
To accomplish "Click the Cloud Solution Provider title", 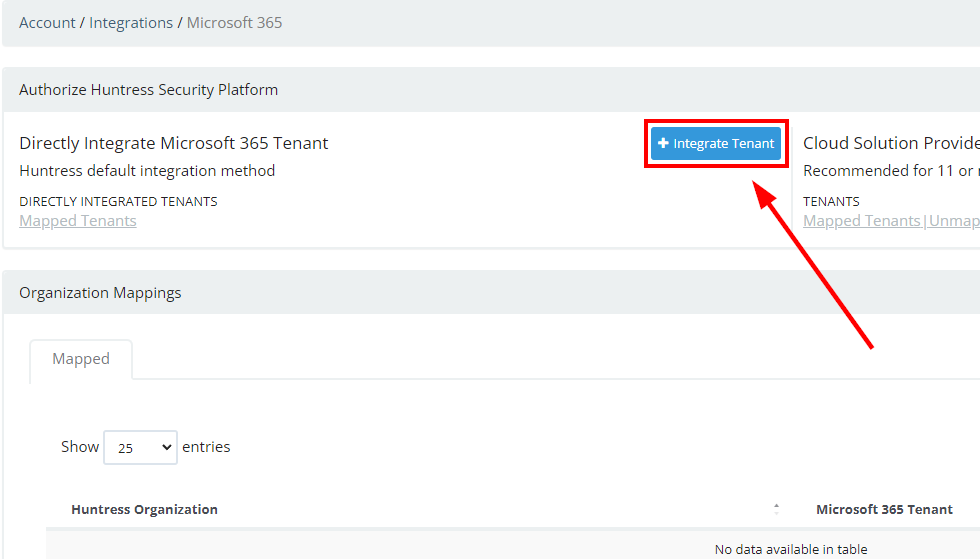I will 891,143.
